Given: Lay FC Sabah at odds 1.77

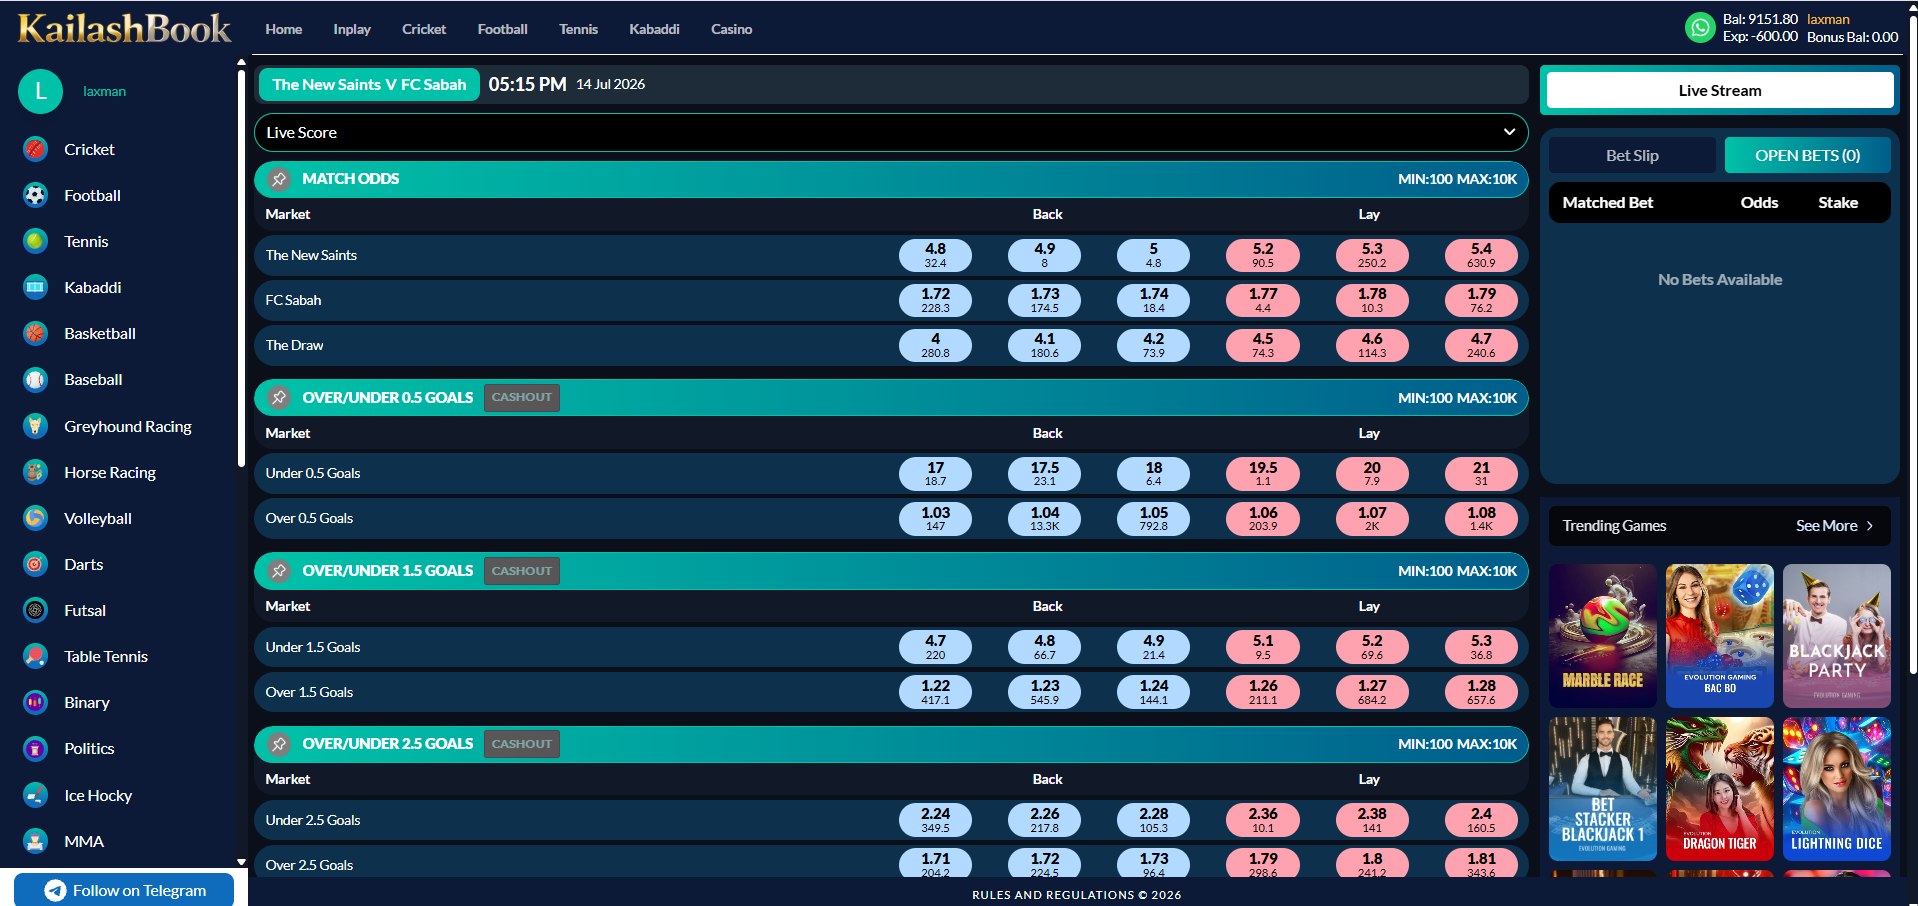Looking at the screenshot, I should point(1263,300).
